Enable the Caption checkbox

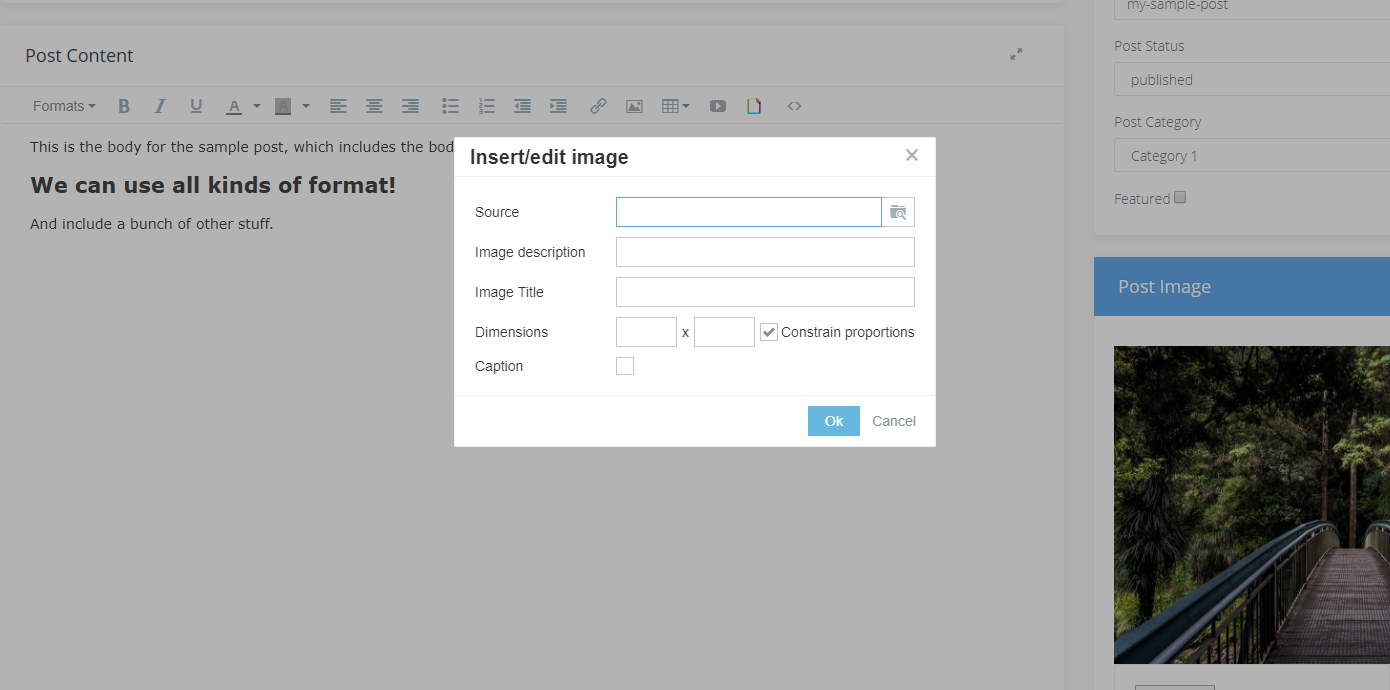(625, 366)
